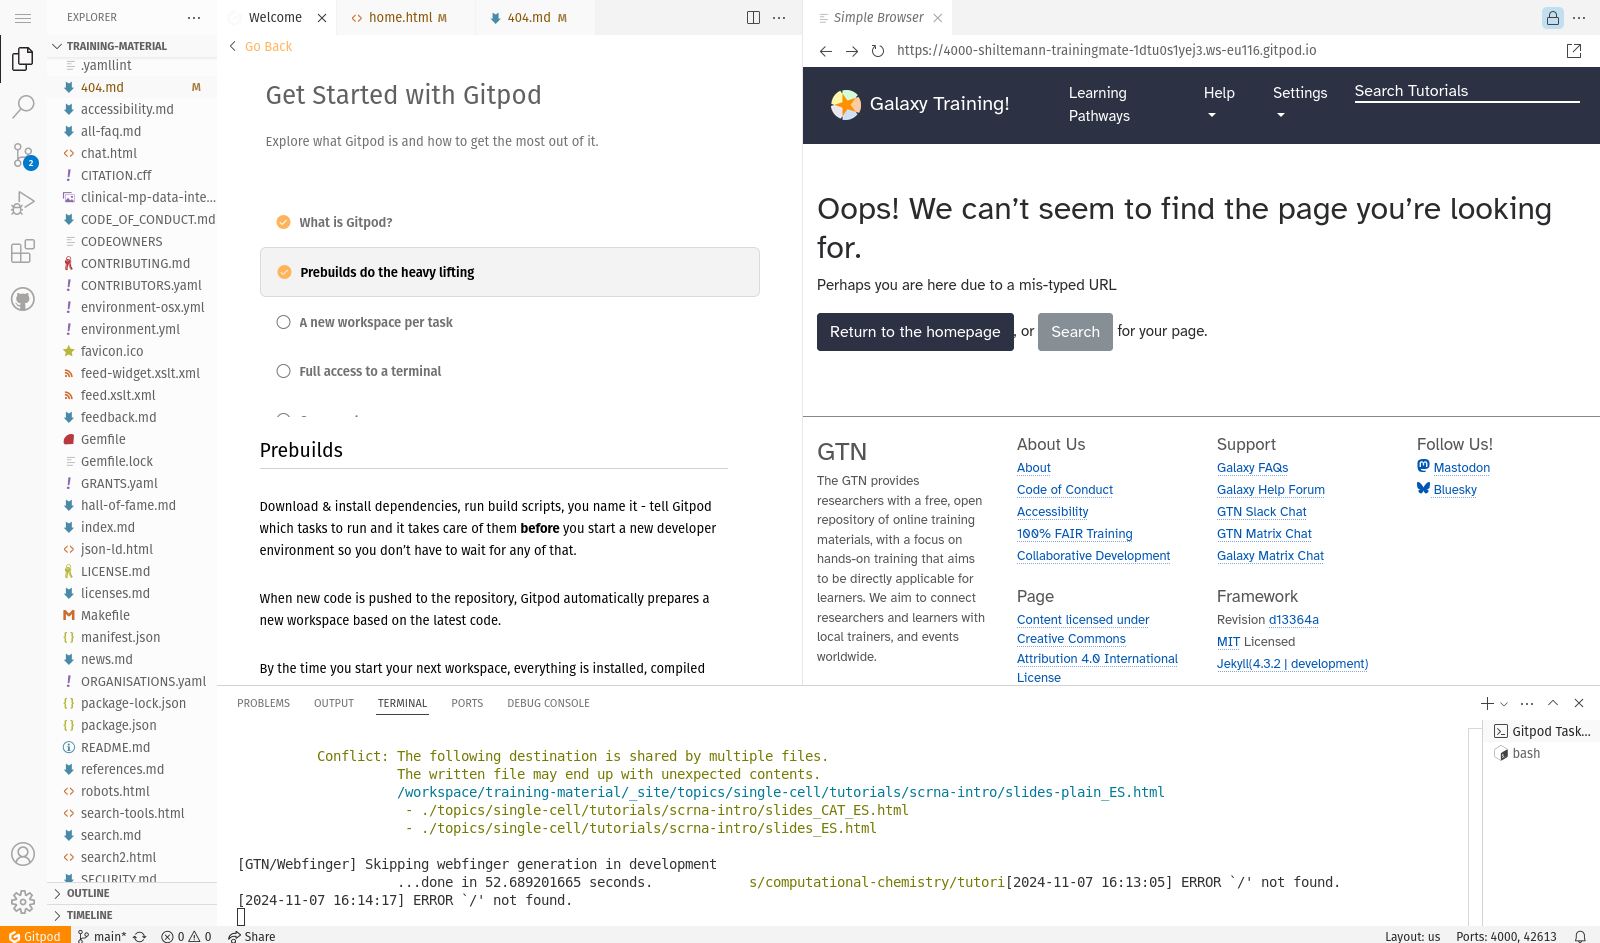Click Return to the homepage button

[x=915, y=332]
